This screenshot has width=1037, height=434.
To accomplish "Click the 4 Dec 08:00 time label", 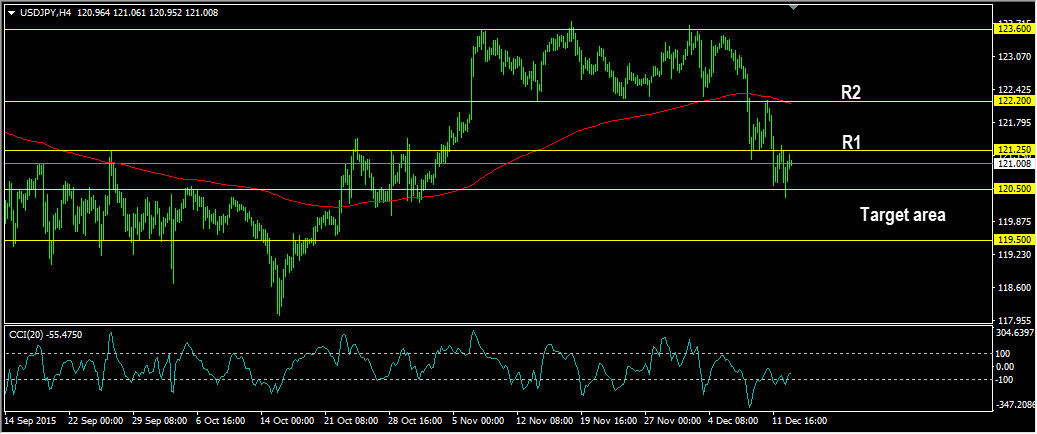I will point(731,420).
